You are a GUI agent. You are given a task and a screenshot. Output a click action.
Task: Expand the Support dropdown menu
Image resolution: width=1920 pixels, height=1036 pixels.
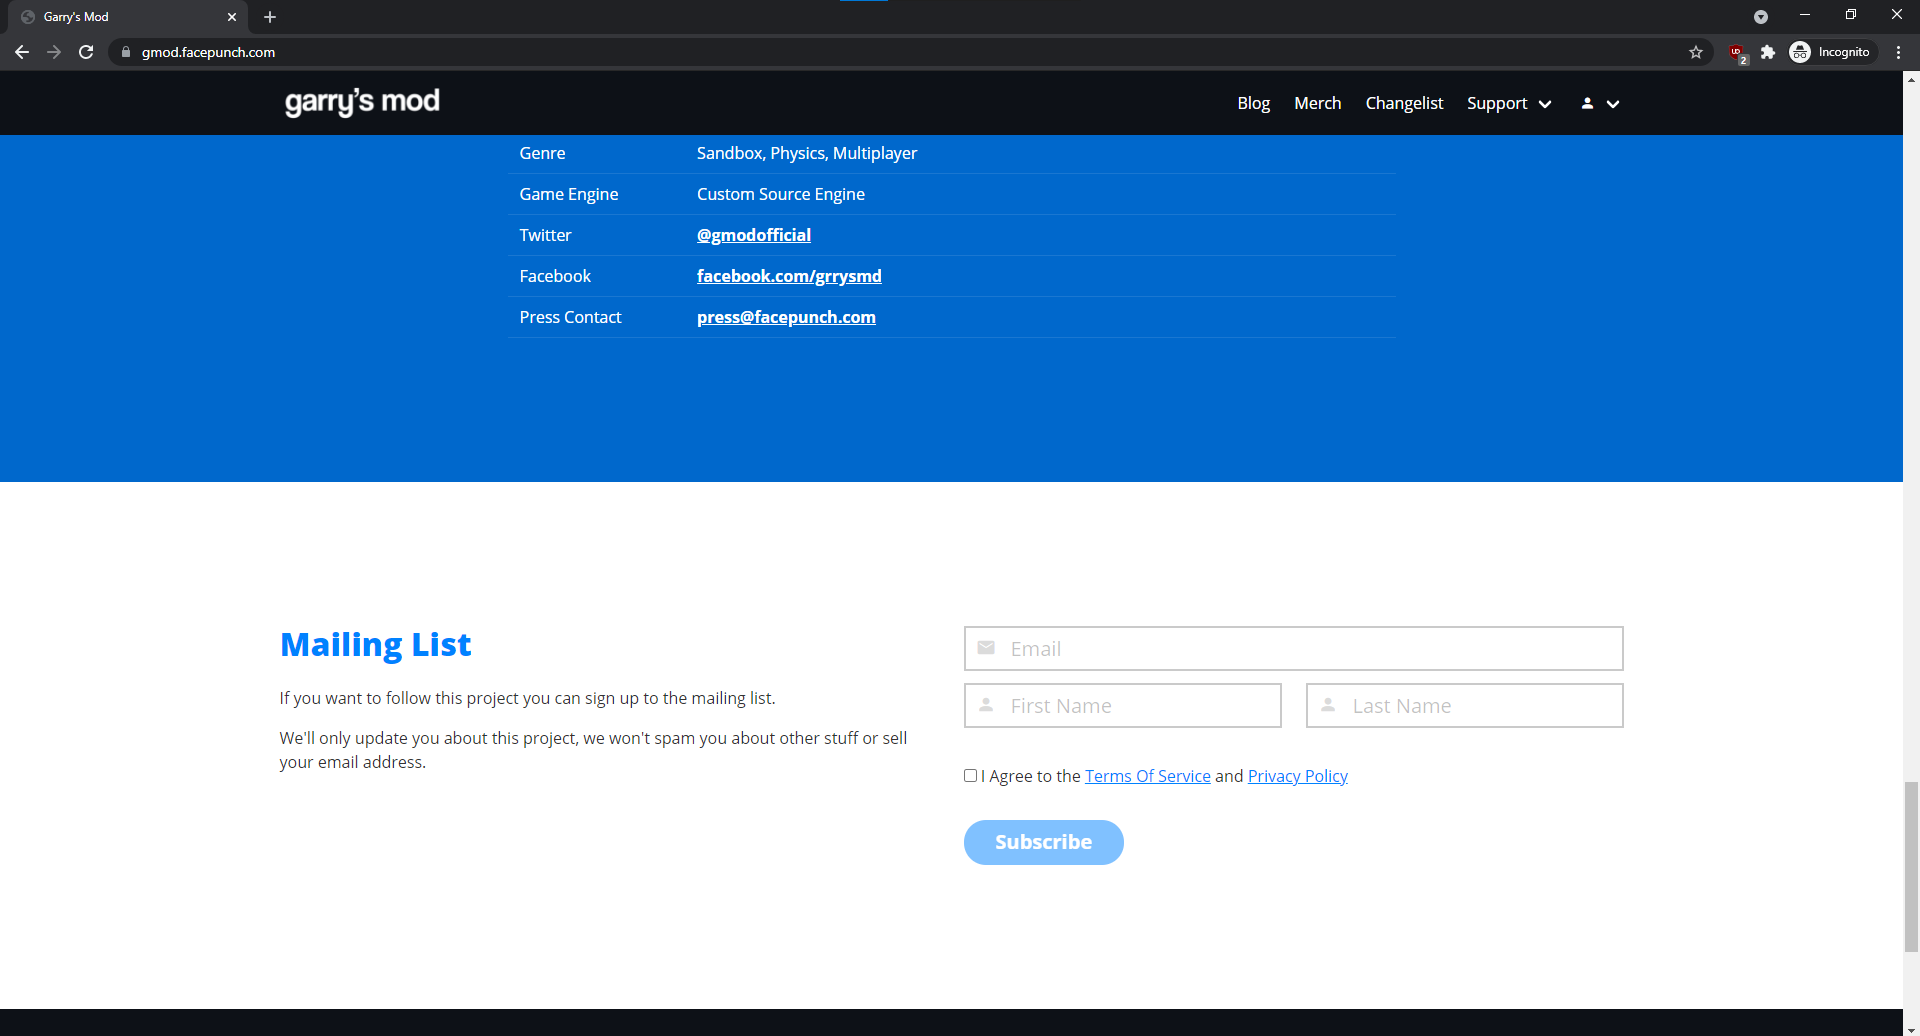tap(1509, 103)
